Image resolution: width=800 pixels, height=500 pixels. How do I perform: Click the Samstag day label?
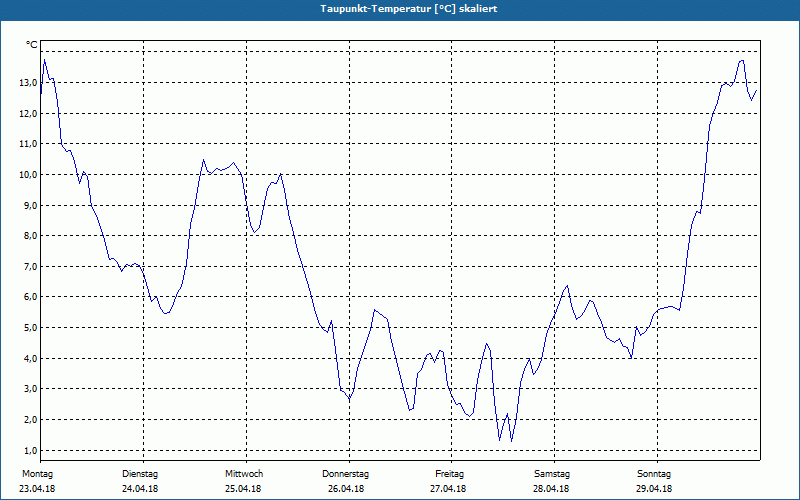[x=552, y=474]
